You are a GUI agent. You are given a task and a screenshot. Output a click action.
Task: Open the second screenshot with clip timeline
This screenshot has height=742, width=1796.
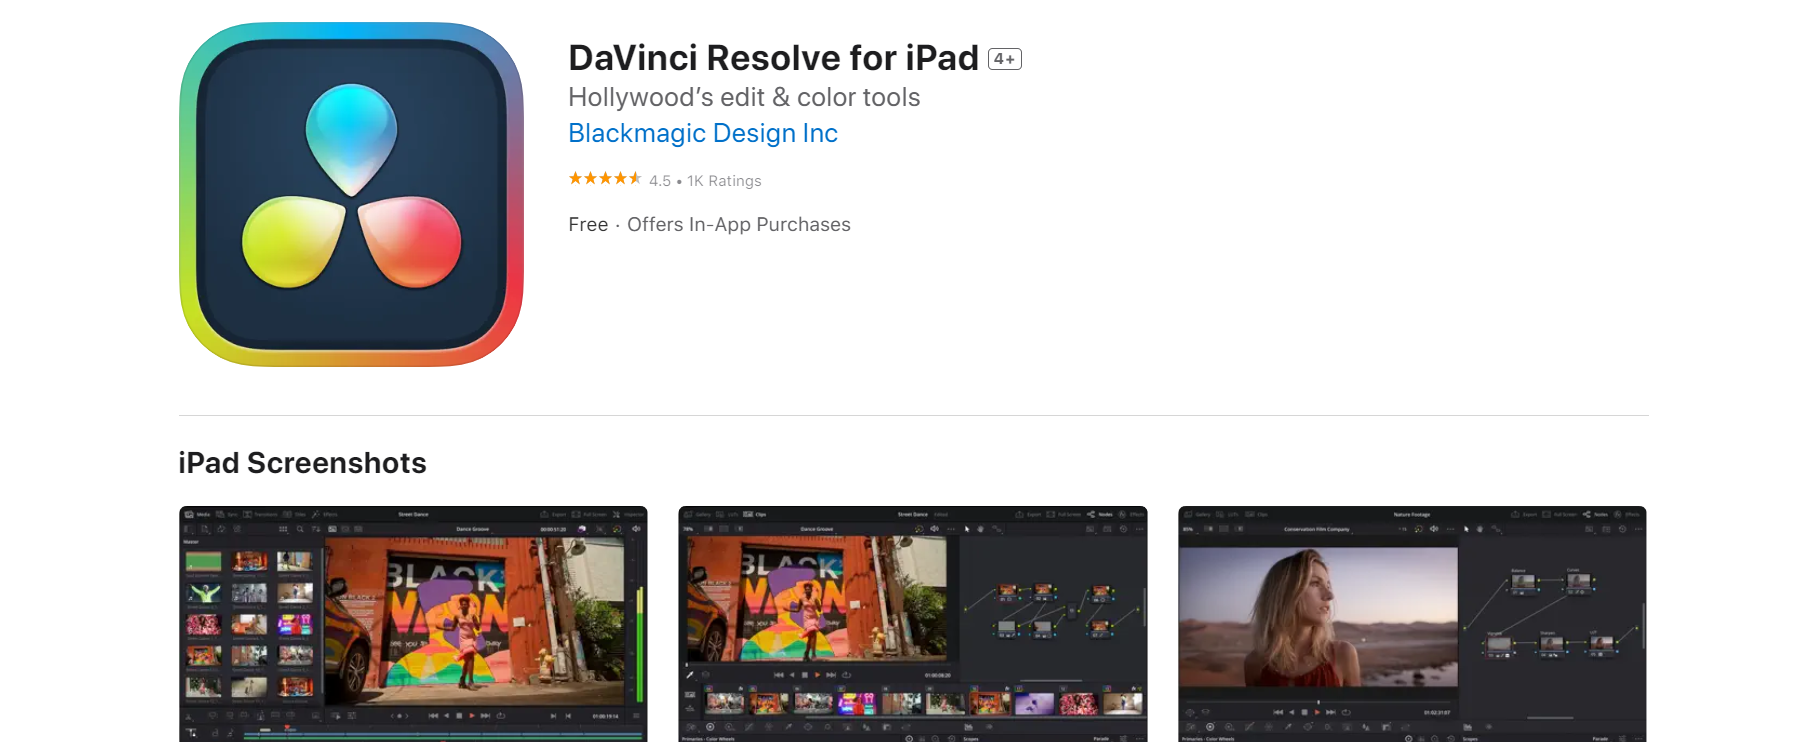point(913,624)
